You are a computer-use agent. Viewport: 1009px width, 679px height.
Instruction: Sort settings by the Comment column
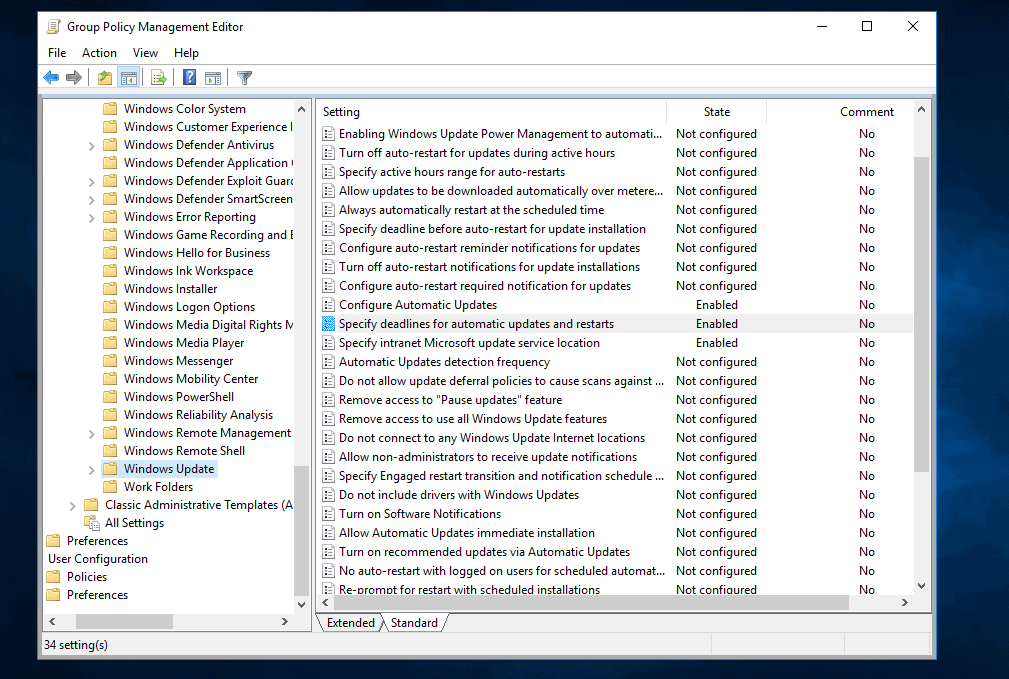click(866, 111)
